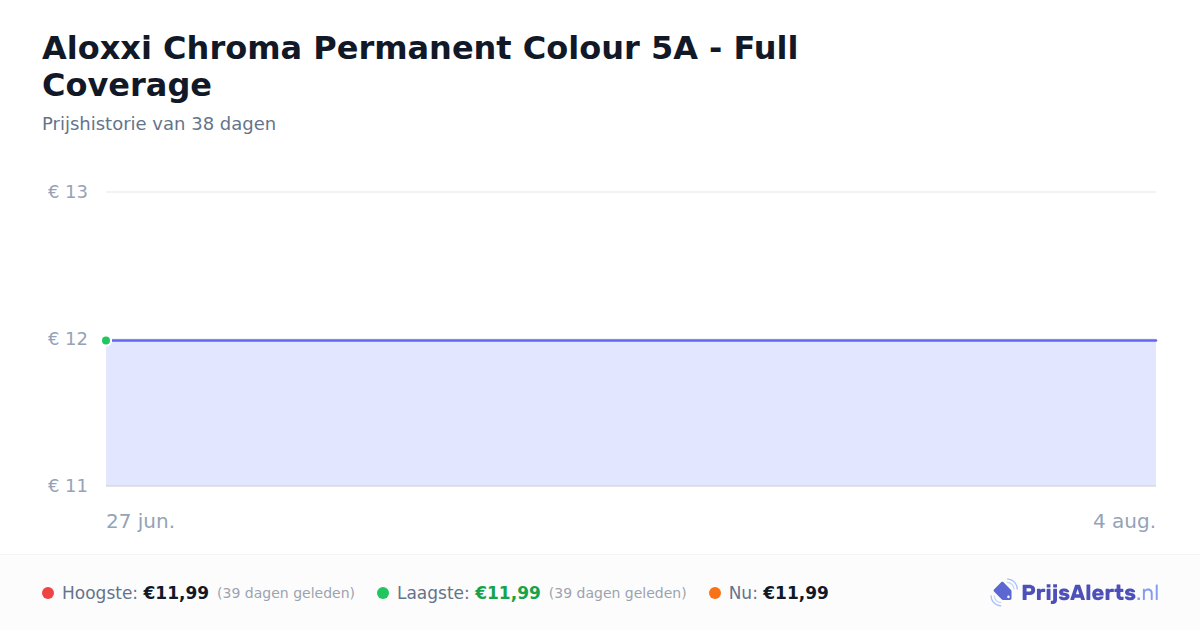Click the 39 dagen geleden text after Hoogste
The height and width of the screenshot is (630, 1200).
[x=286, y=593]
